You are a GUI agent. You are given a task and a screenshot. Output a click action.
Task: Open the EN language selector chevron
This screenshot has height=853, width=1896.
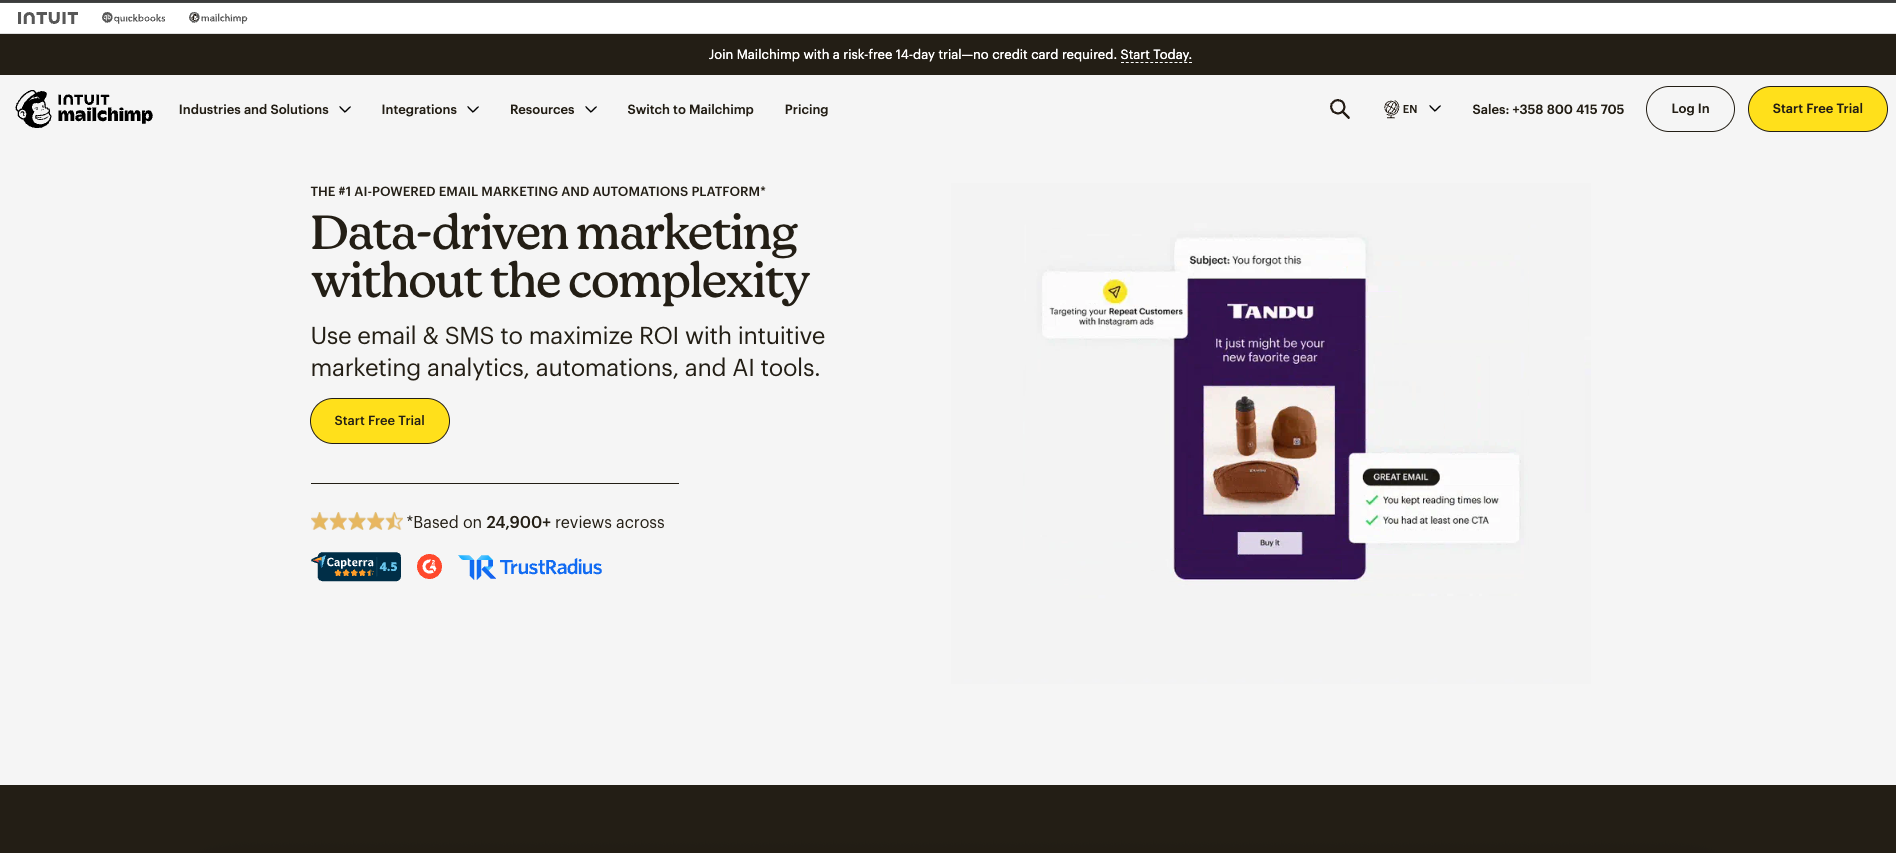tap(1435, 109)
